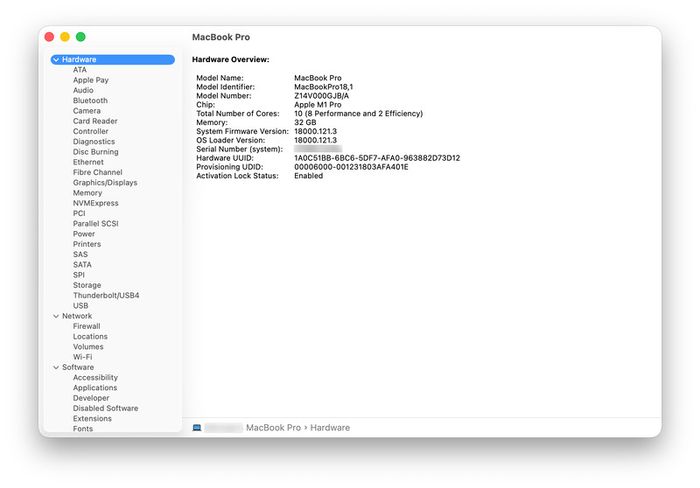The width and height of the screenshot is (700, 488).
Task: Click the Provisioning UDID value
Action: point(351,167)
